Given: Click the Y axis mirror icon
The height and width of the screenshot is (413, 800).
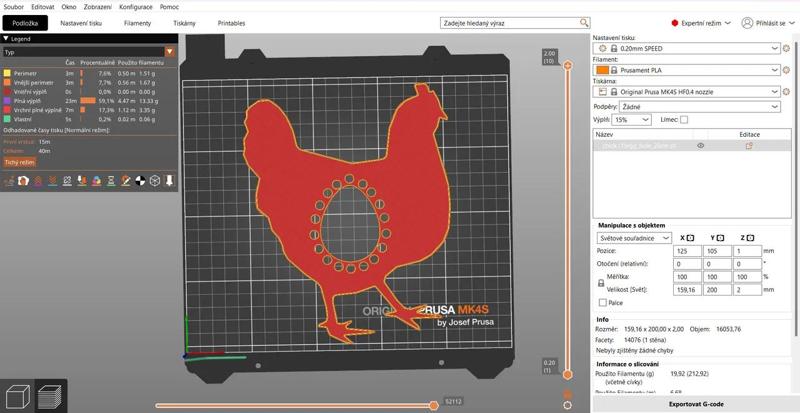Looking at the screenshot, I should [x=720, y=238].
